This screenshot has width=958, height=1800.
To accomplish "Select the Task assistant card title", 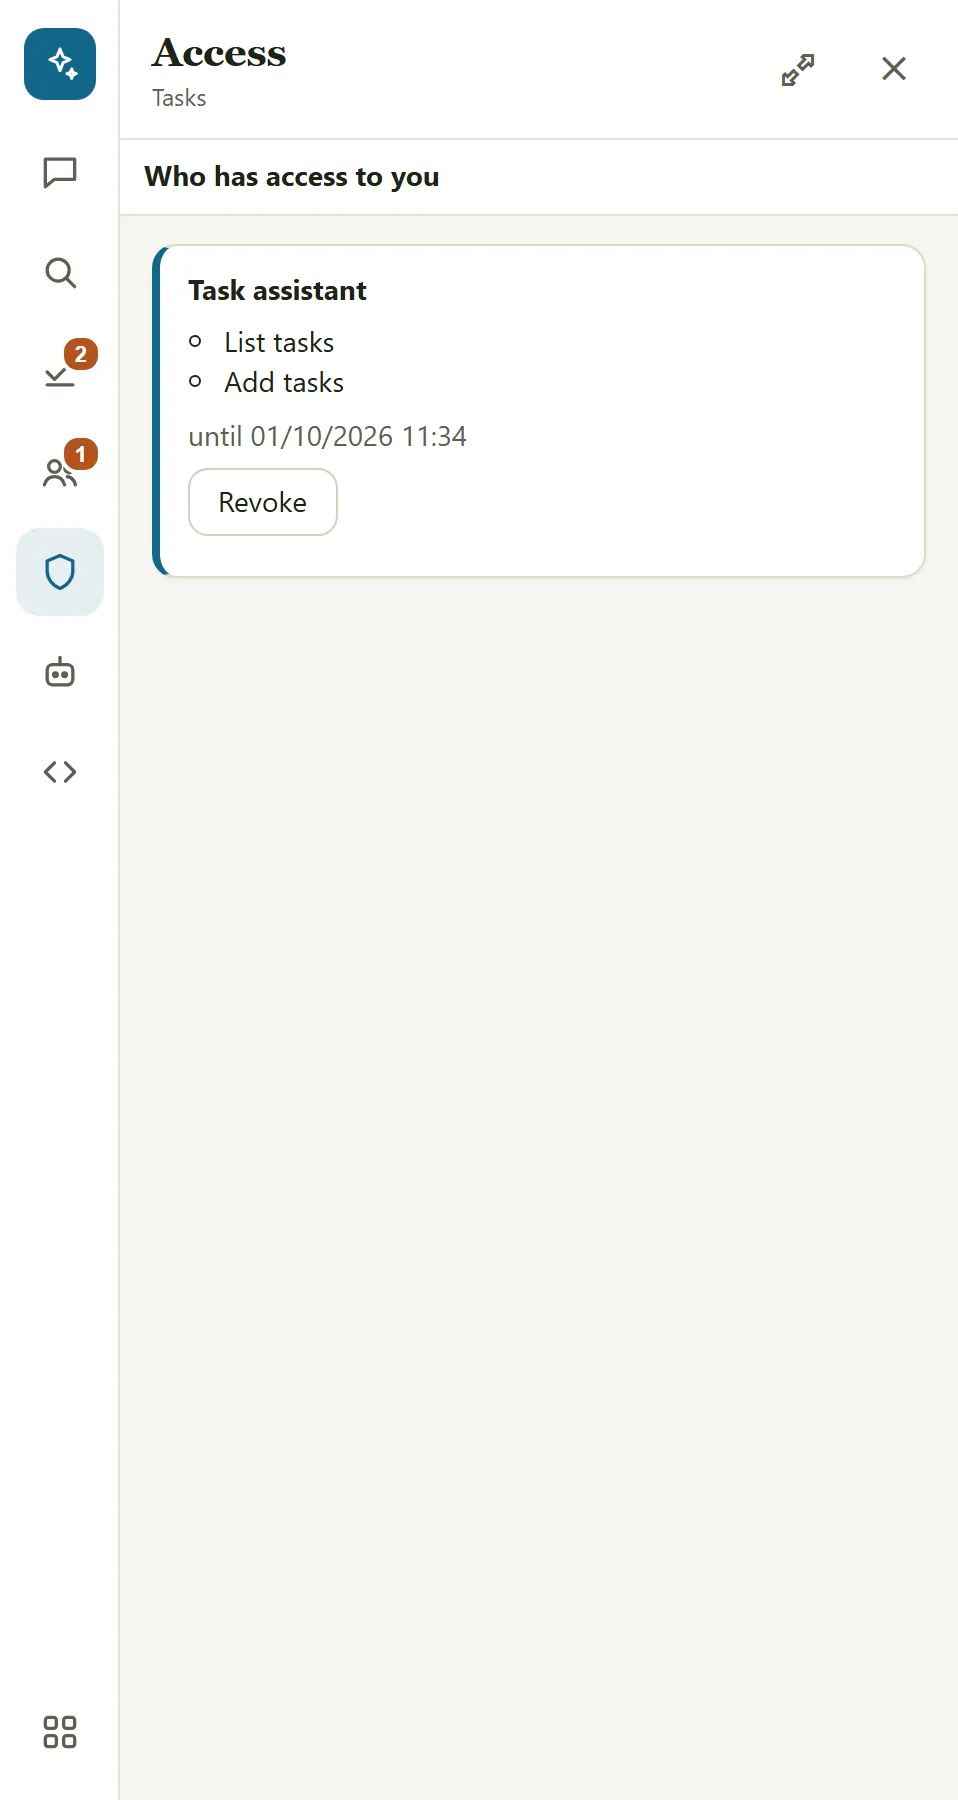I will [277, 290].
